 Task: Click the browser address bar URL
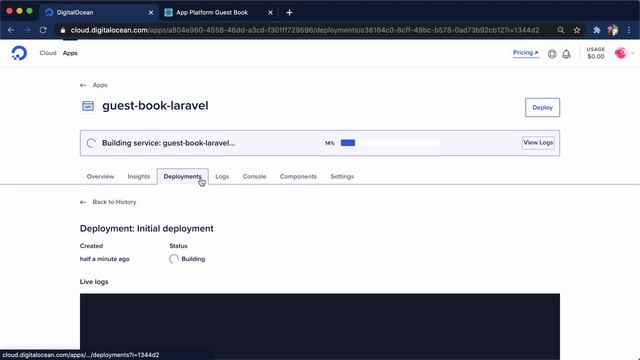(x=305, y=30)
